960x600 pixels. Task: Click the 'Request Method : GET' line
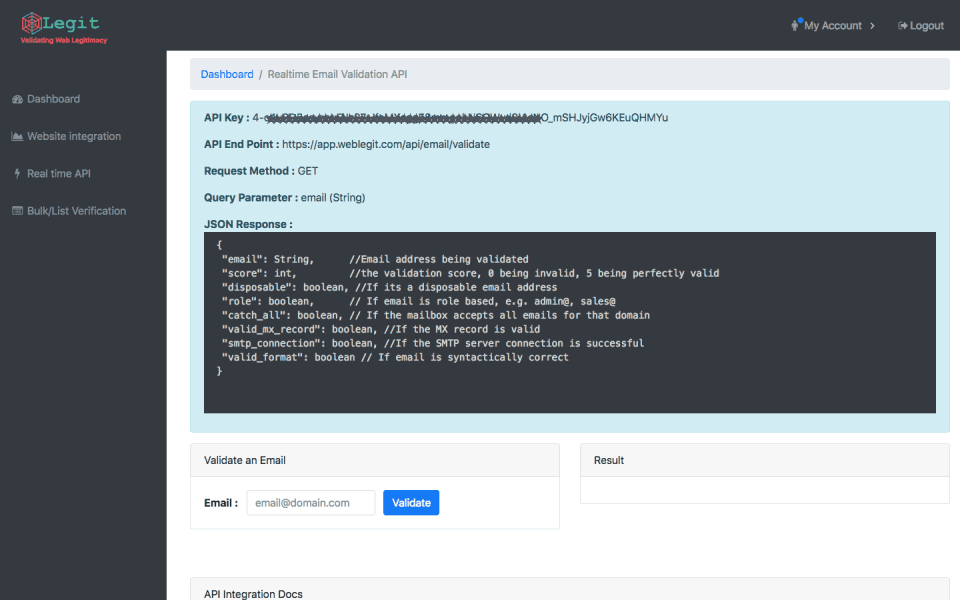click(x=261, y=171)
